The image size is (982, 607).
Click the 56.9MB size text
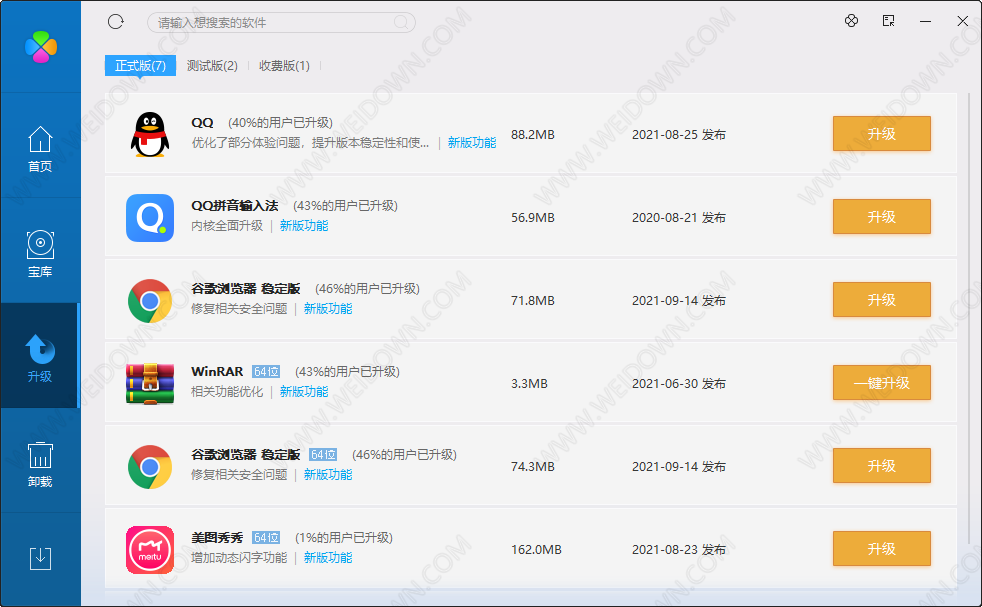tap(533, 217)
